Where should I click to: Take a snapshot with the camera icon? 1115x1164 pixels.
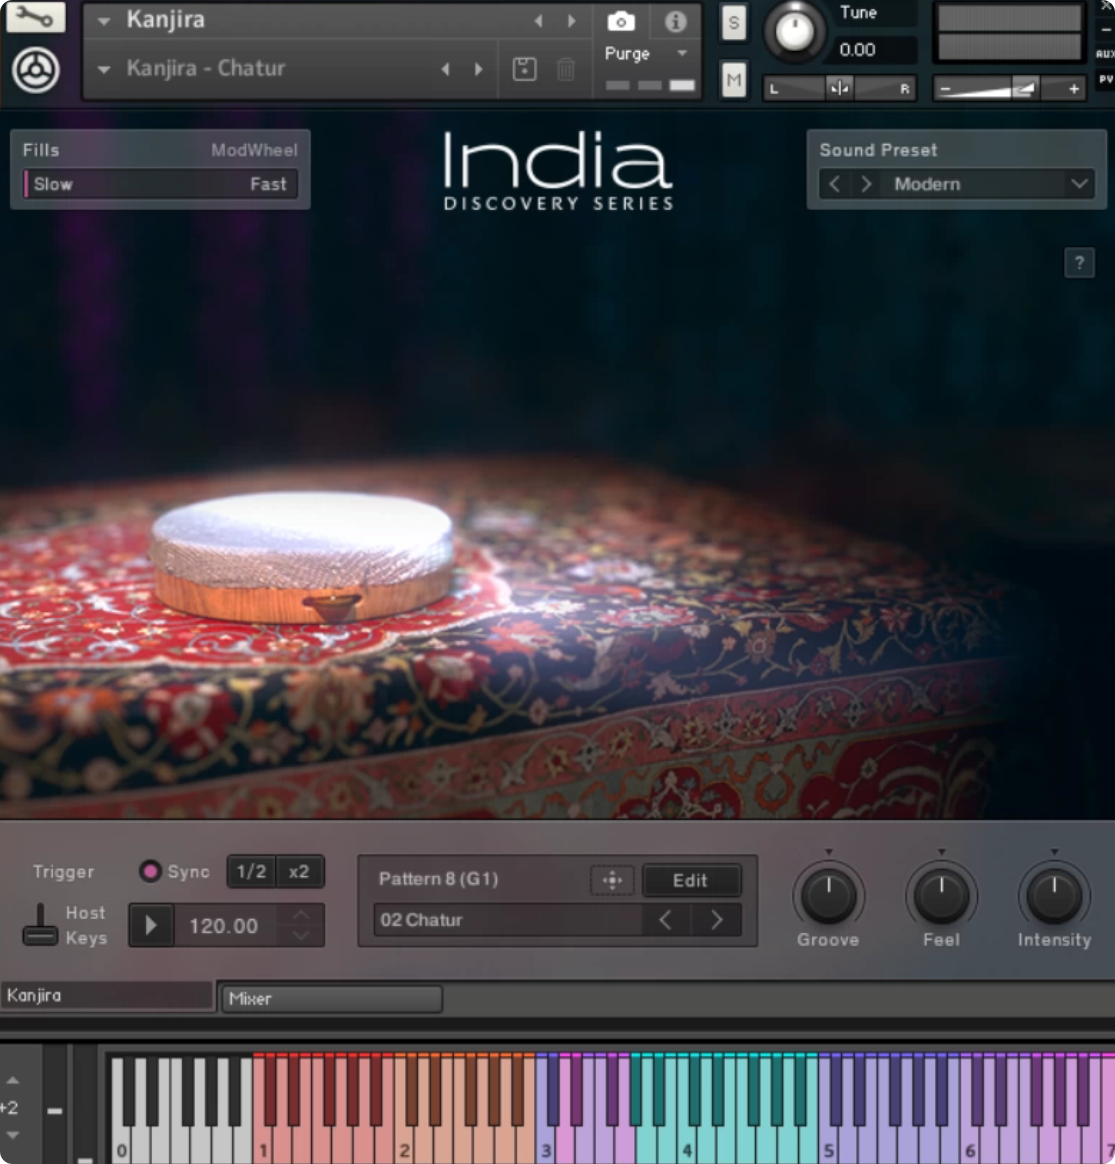[x=621, y=22]
